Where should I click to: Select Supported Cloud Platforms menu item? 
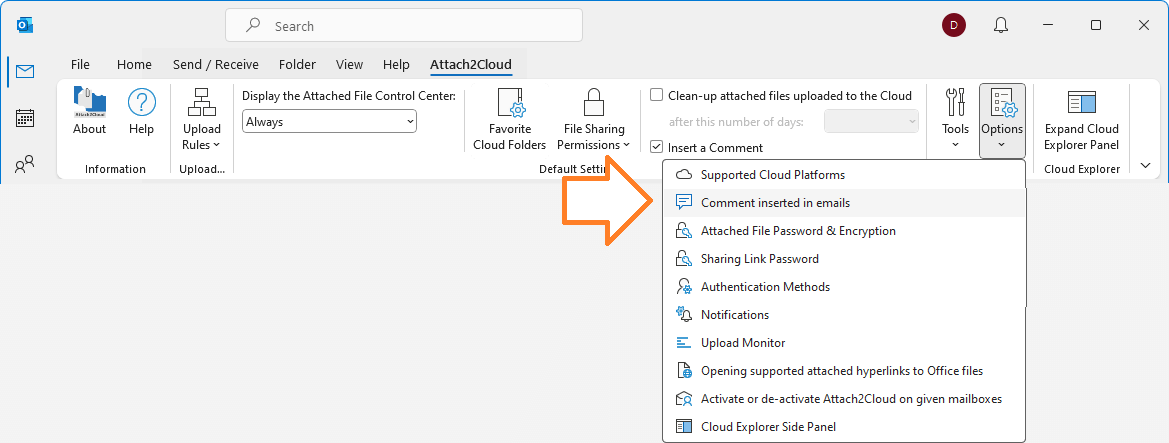[x=844, y=175]
